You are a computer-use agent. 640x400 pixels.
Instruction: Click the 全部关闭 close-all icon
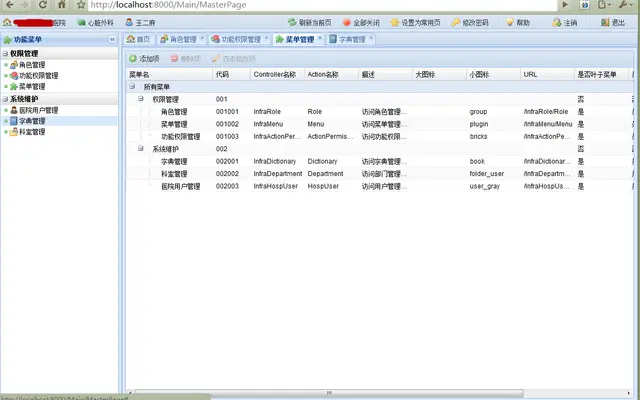pyautogui.click(x=347, y=22)
